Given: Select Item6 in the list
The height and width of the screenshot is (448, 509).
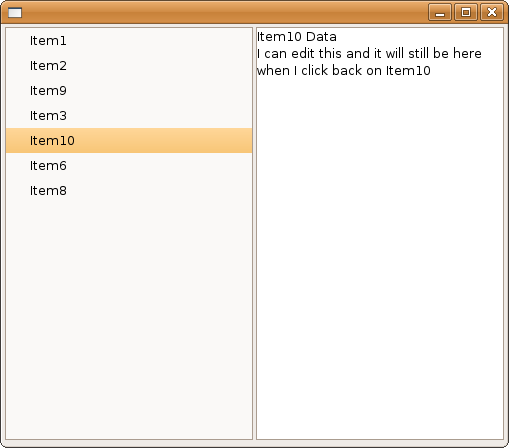Looking at the screenshot, I should click(x=129, y=166).
